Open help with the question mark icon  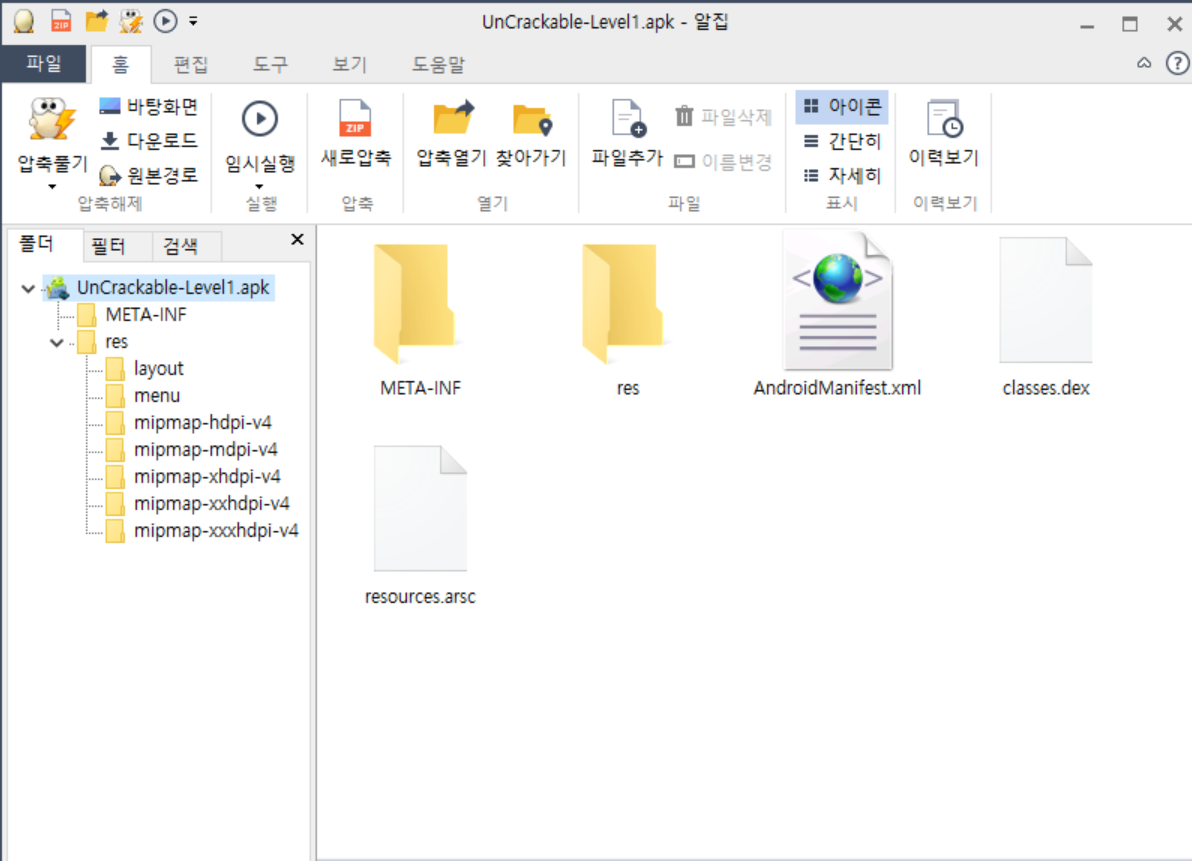pyautogui.click(x=1177, y=63)
